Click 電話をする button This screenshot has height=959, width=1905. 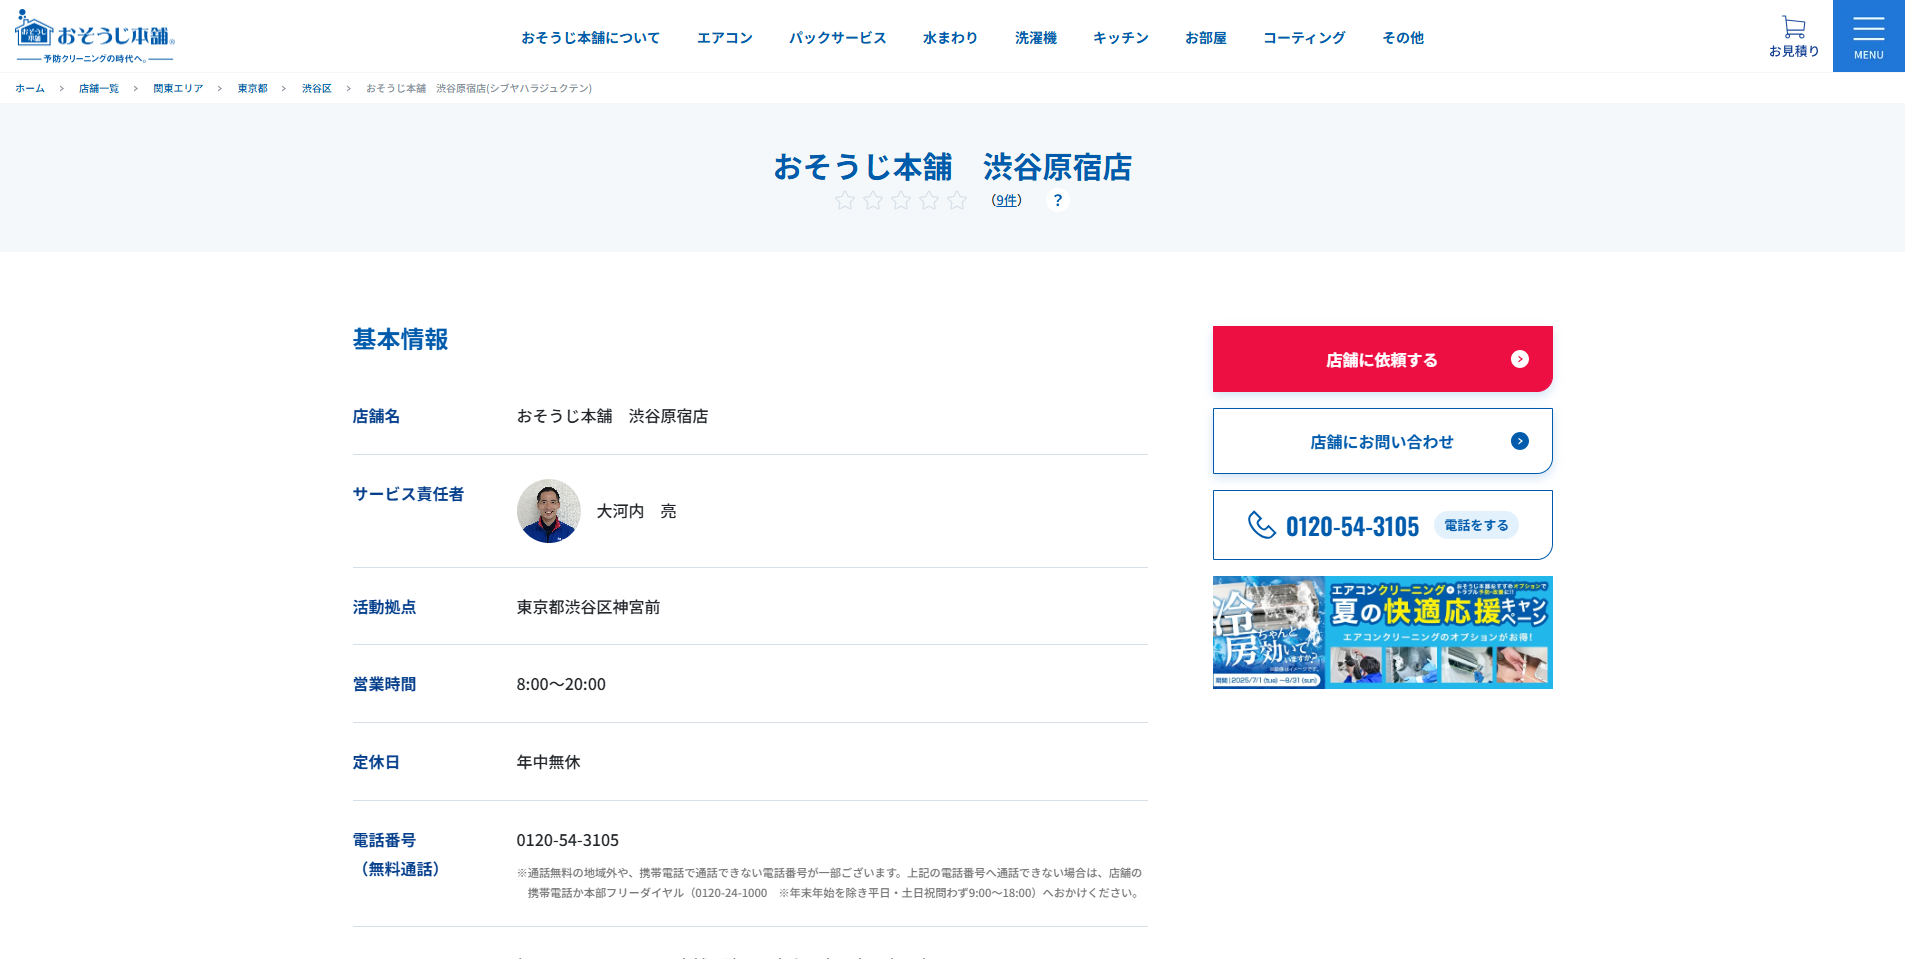pyautogui.click(x=1476, y=525)
